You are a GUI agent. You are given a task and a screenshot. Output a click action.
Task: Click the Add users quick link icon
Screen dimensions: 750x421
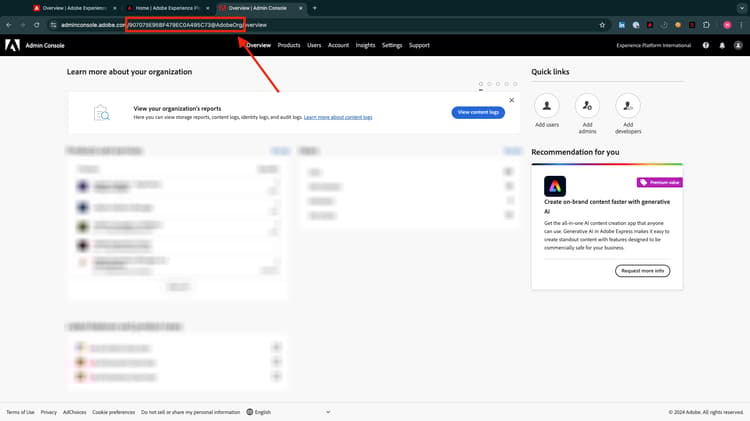[547, 106]
